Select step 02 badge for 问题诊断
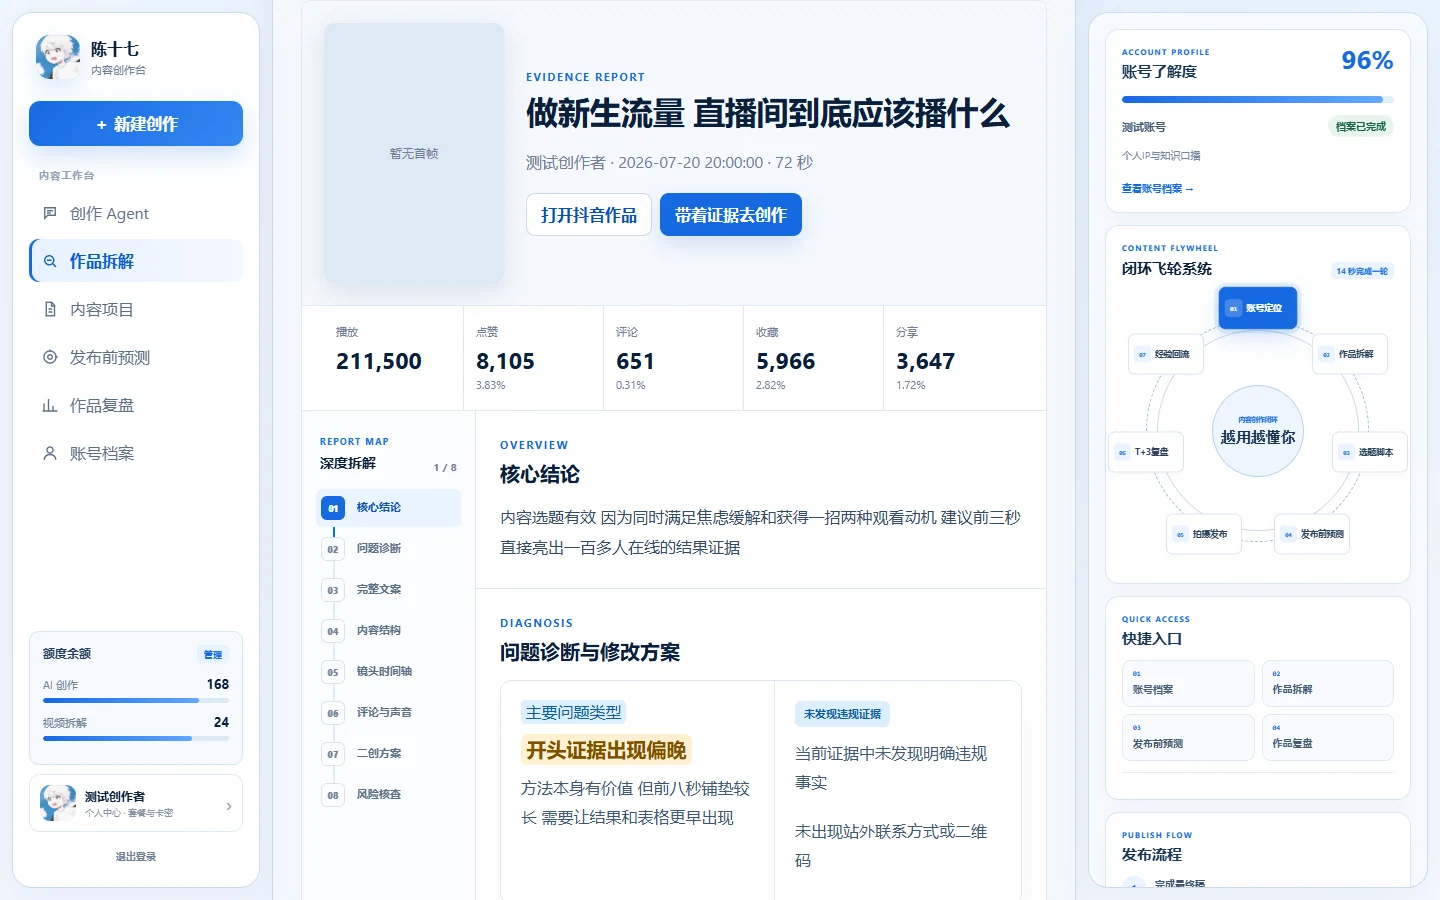The image size is (1440, 900). click(333, 549)
